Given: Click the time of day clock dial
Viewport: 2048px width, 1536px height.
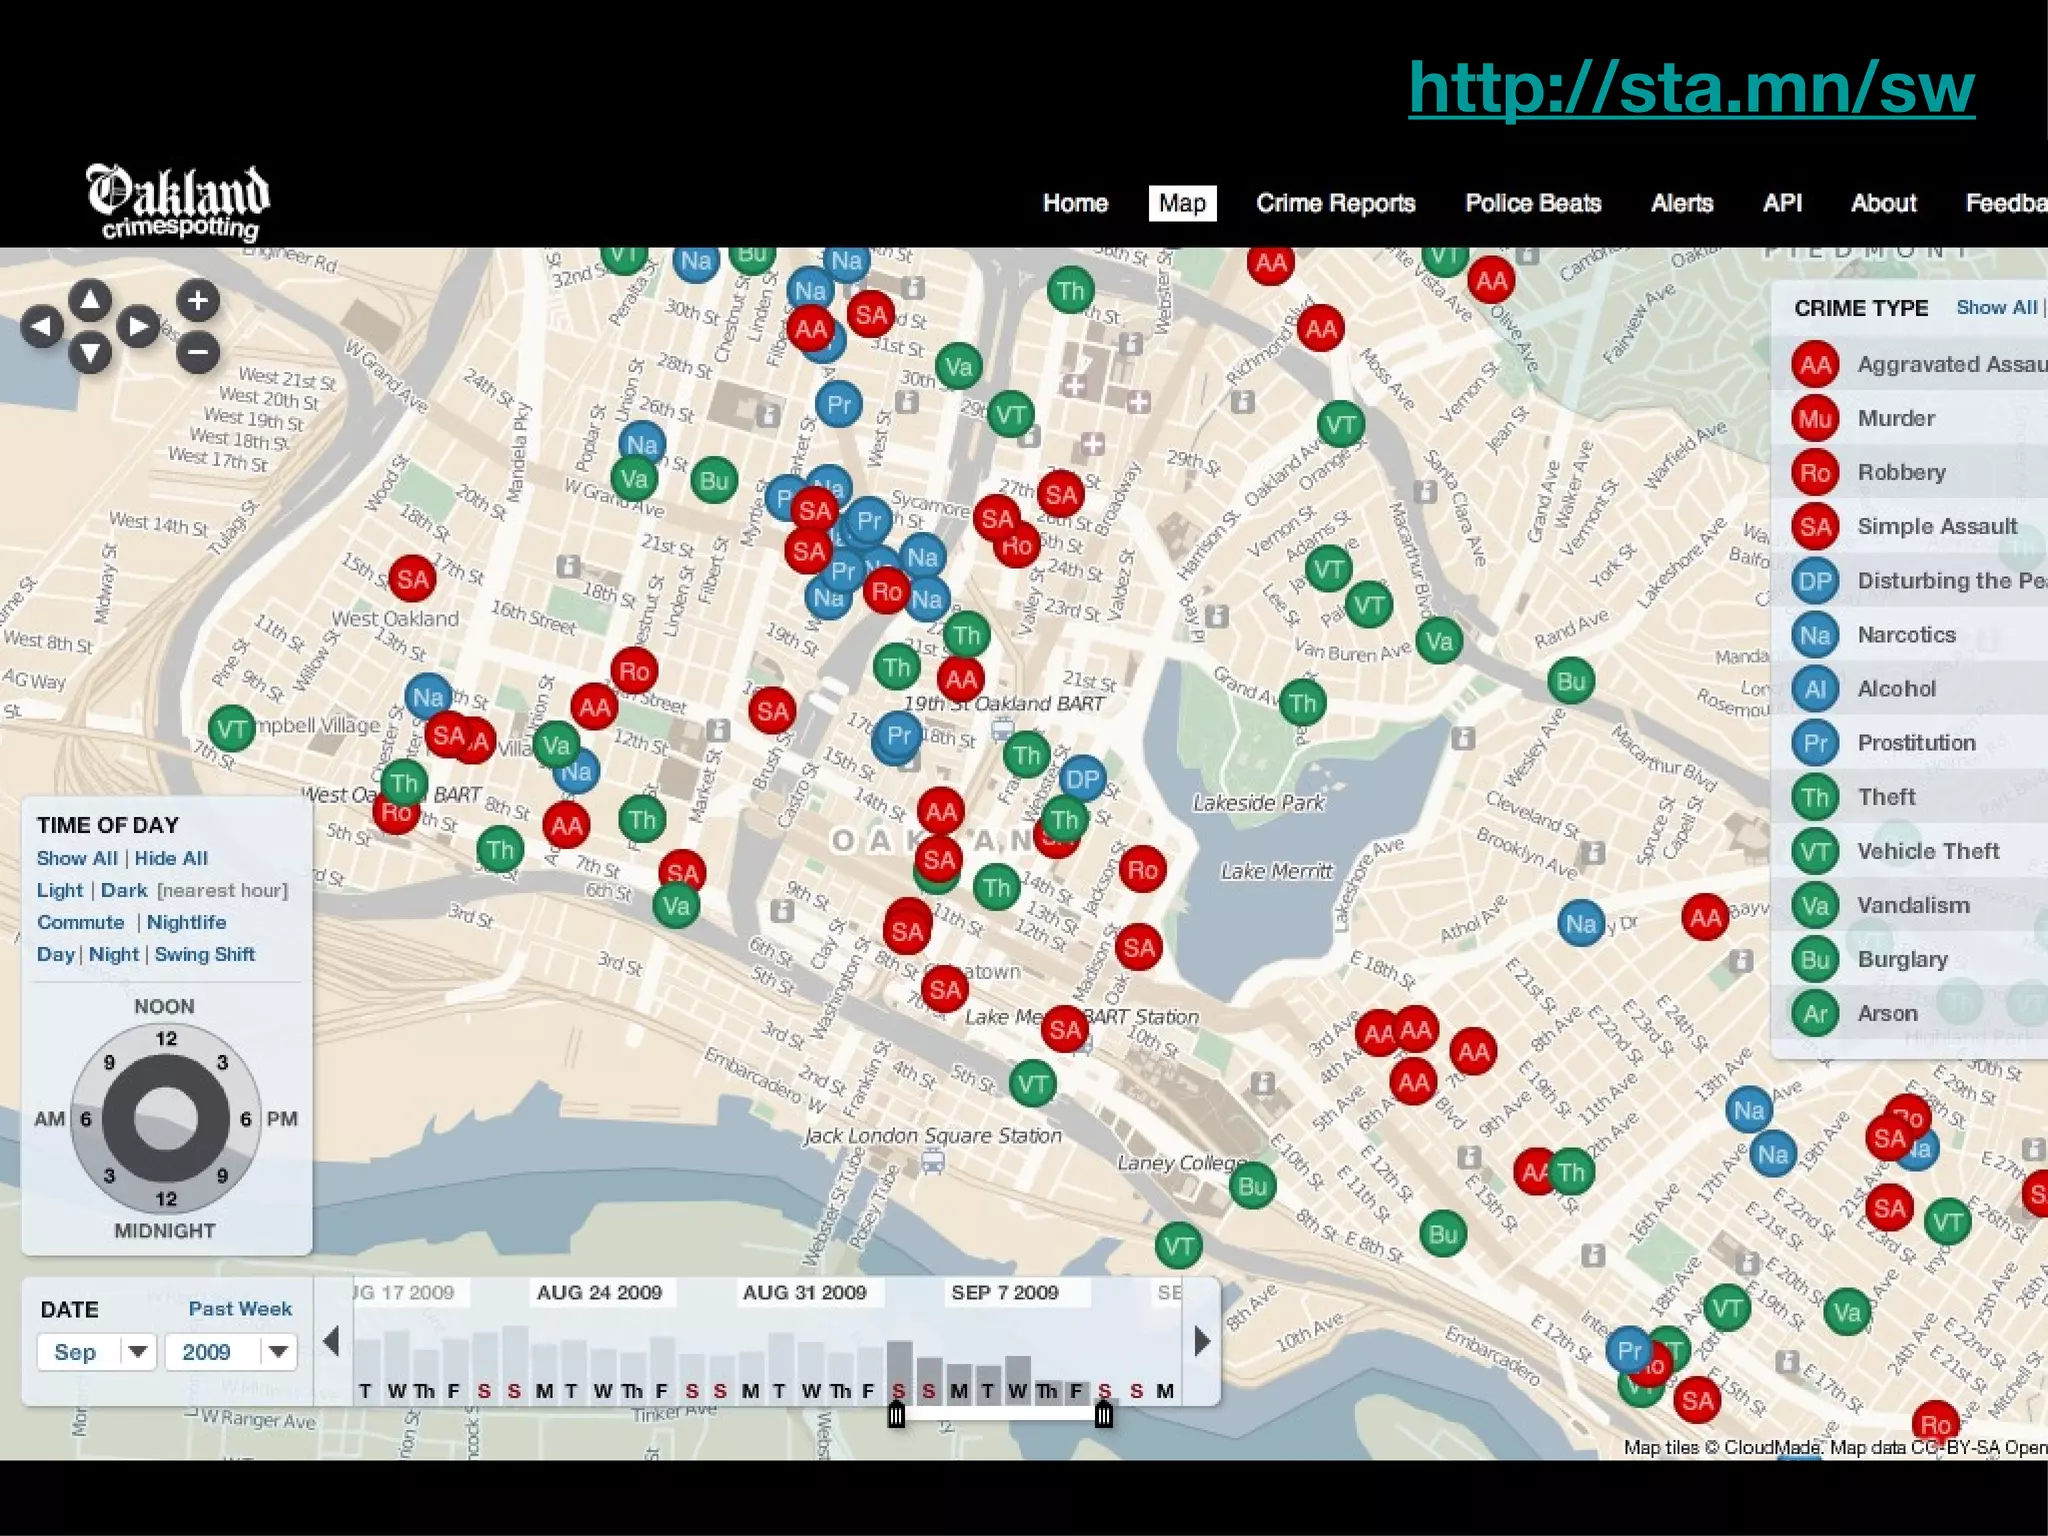Looking at the screenshot, I should click(165, 1118).
